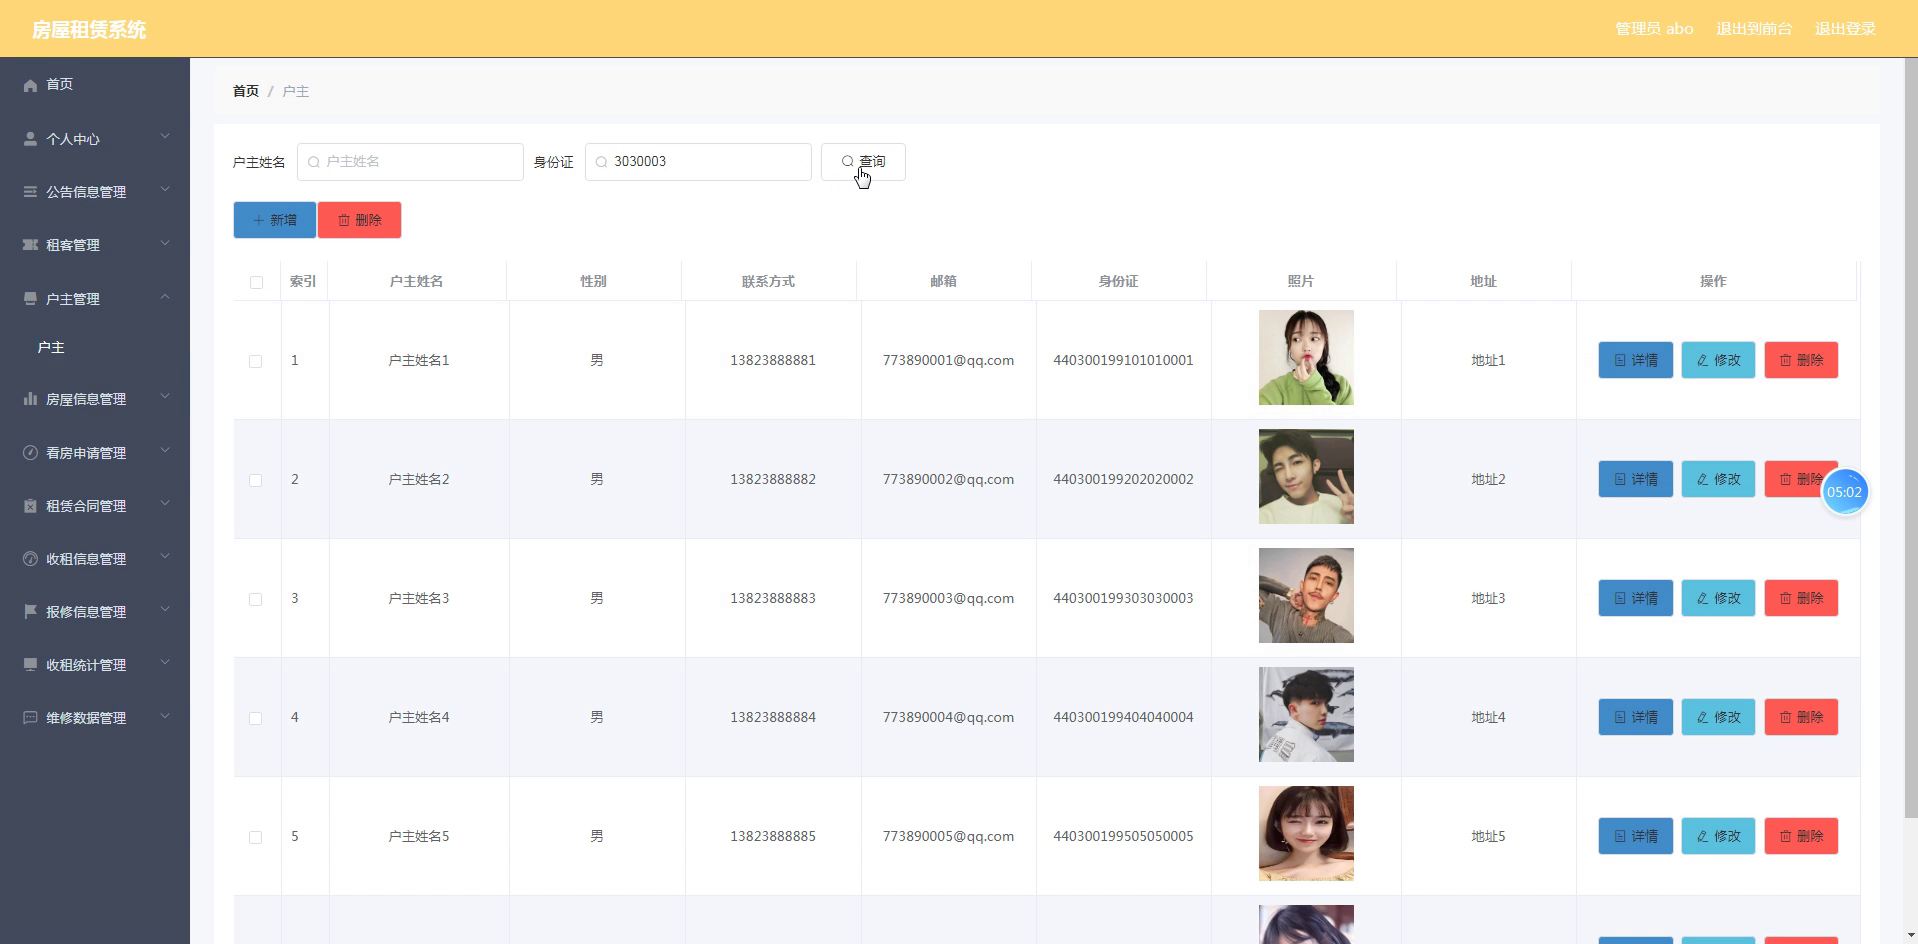This screenshot has height=944, width=1918.
Task: Click the bar chart icon beside 房屋信息管理
Action: 30,399
